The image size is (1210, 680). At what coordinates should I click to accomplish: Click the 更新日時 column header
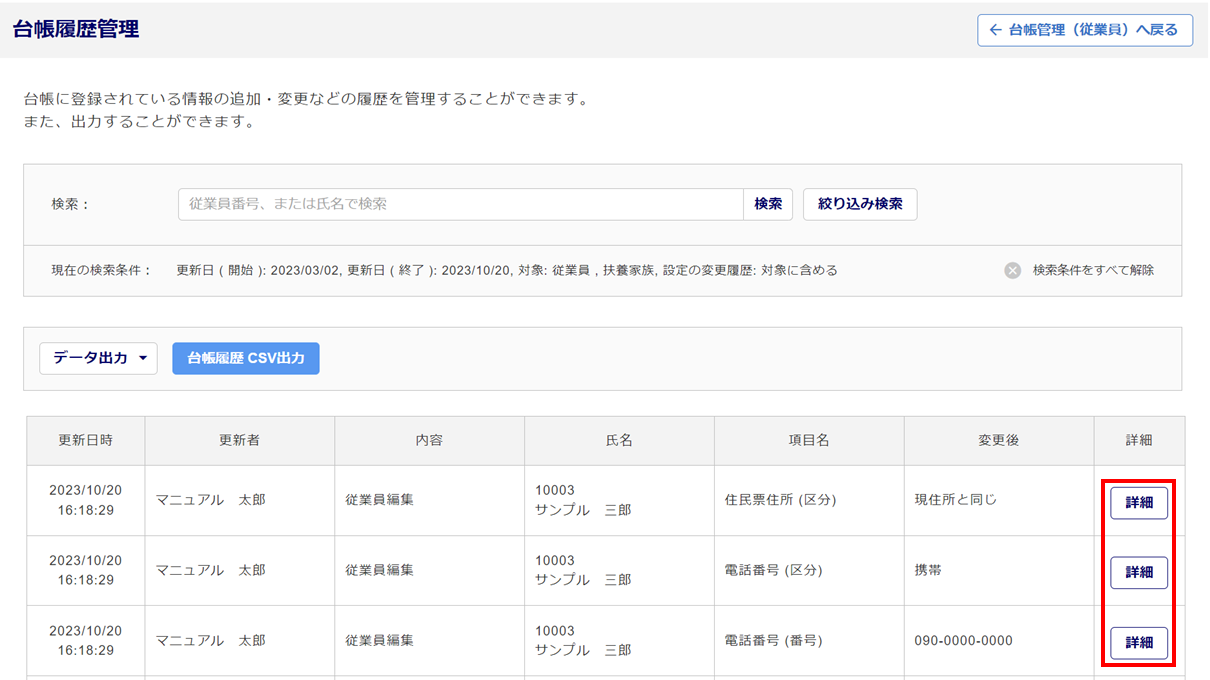coord(85,440)
